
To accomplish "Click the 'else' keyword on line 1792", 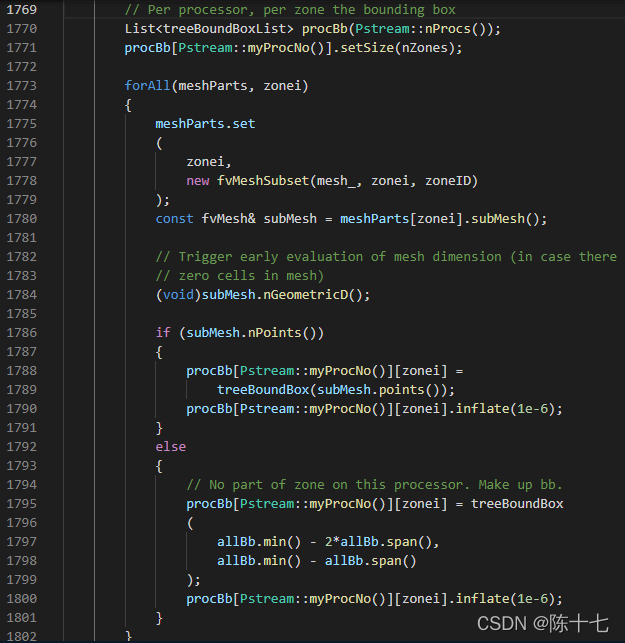I will click(x=171, y=447).
